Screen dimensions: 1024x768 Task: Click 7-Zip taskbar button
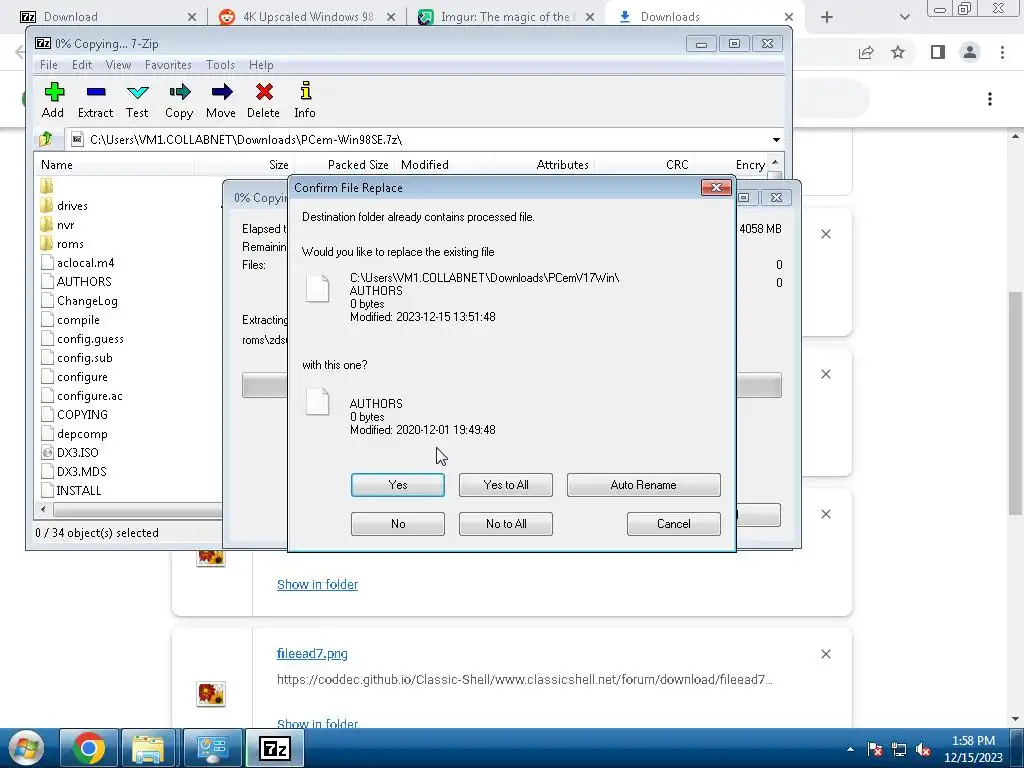[275, 748]
